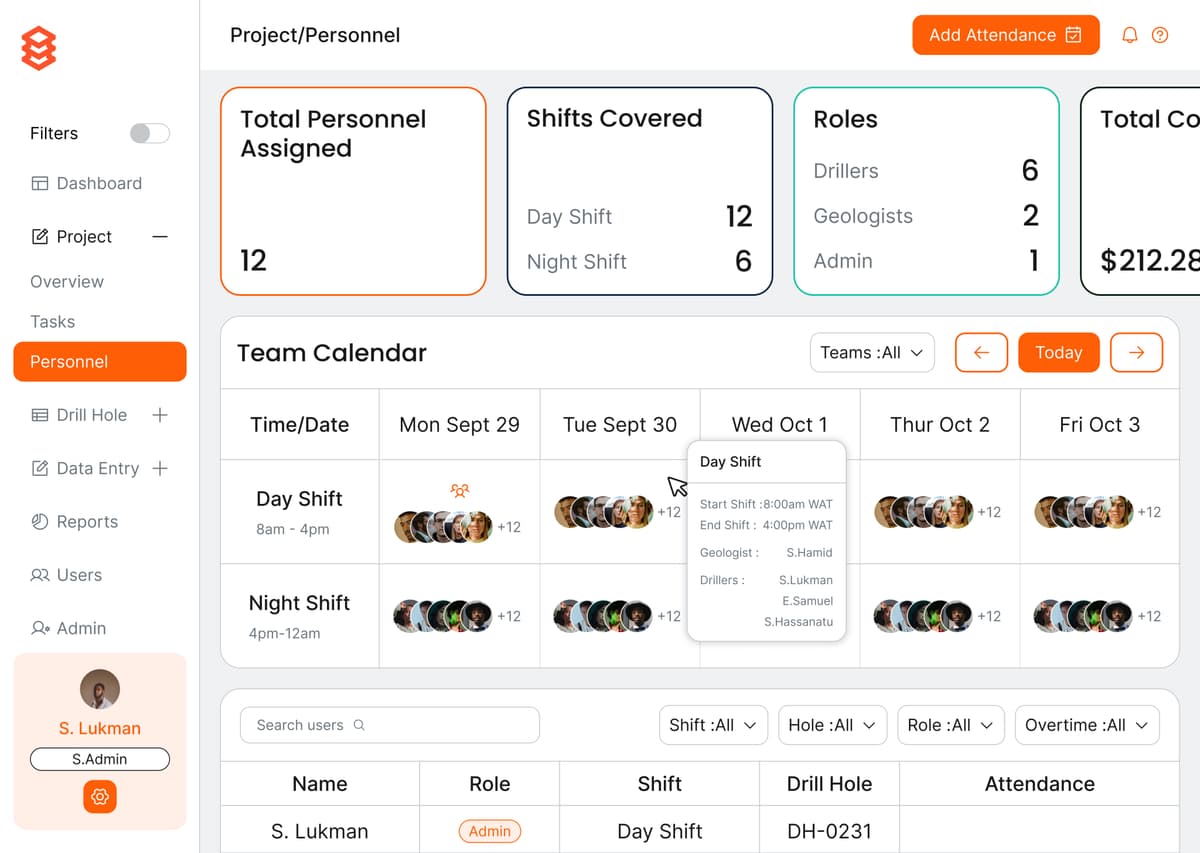Toggle the Filters switch
This screenshot has height=853, width=1200.
[x=150, y=133]
